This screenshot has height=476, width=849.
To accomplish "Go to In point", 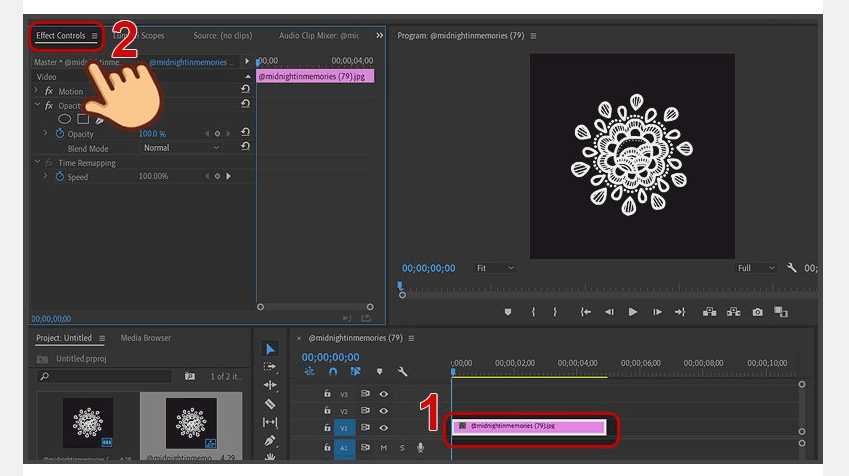I will [585, 312].
